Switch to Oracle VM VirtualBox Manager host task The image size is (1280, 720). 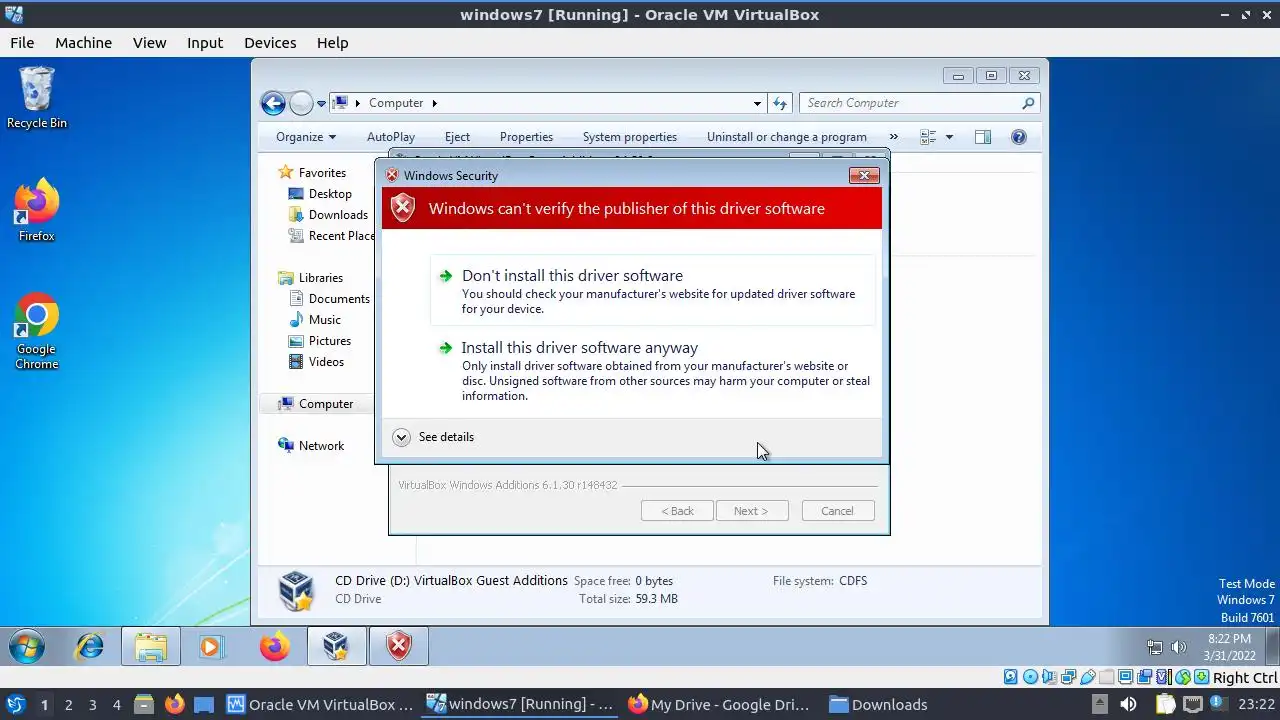click(320, 704)
